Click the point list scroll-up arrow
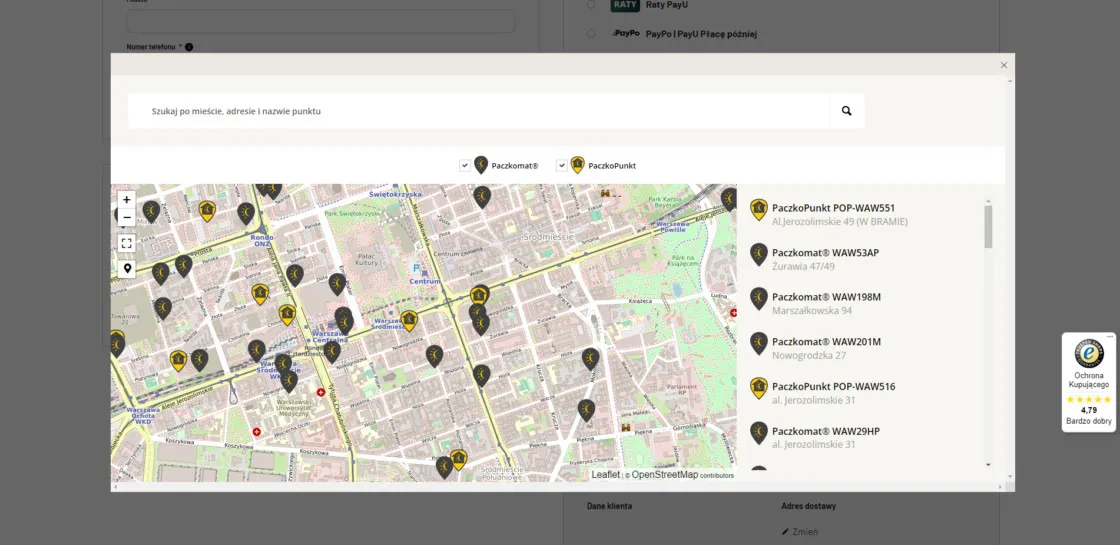 988,201
